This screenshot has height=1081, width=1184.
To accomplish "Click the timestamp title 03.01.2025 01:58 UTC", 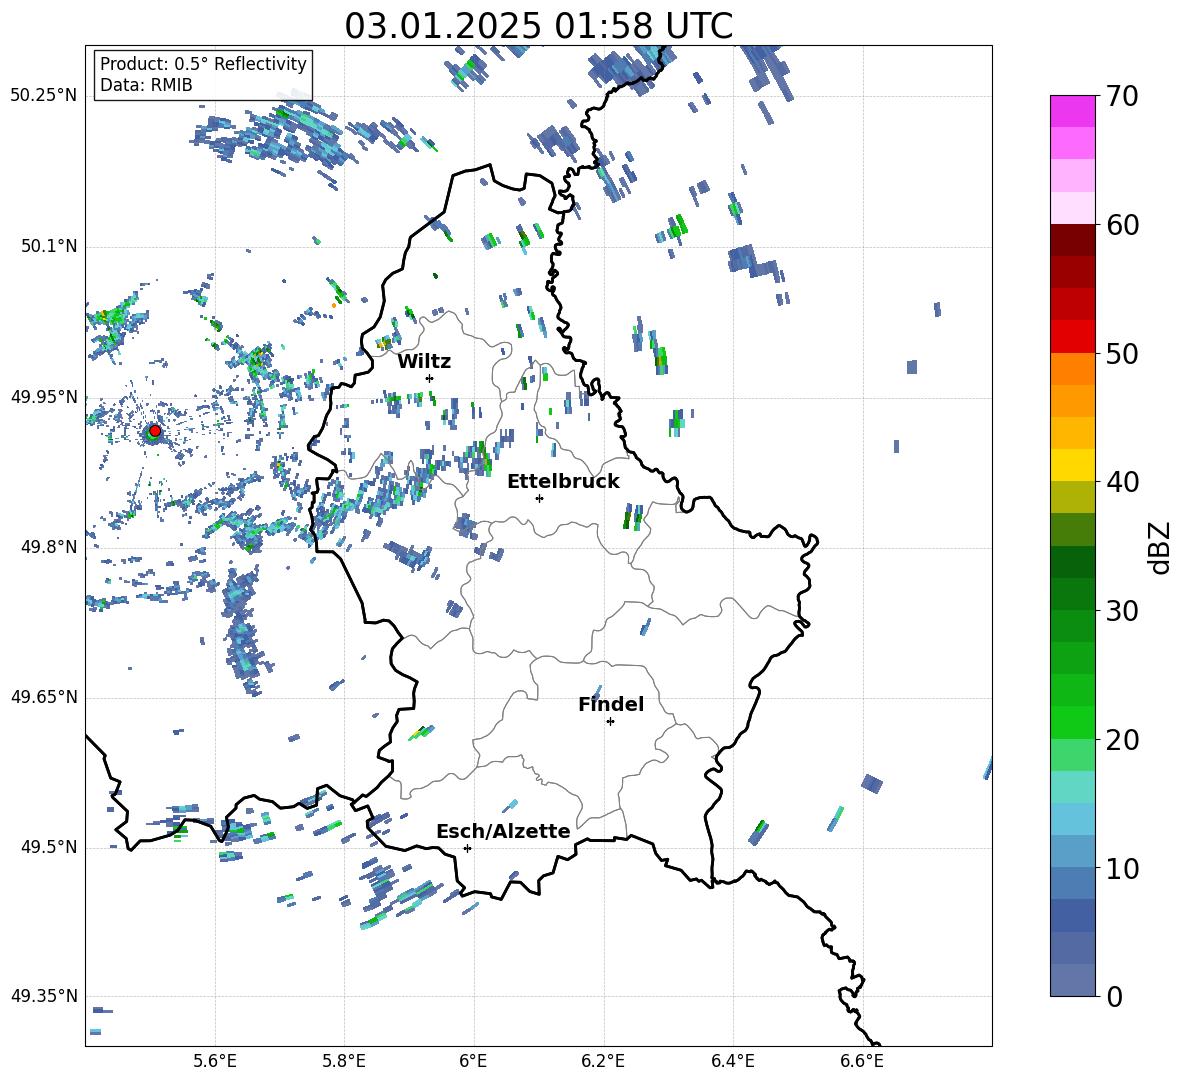I will (538, 26).
